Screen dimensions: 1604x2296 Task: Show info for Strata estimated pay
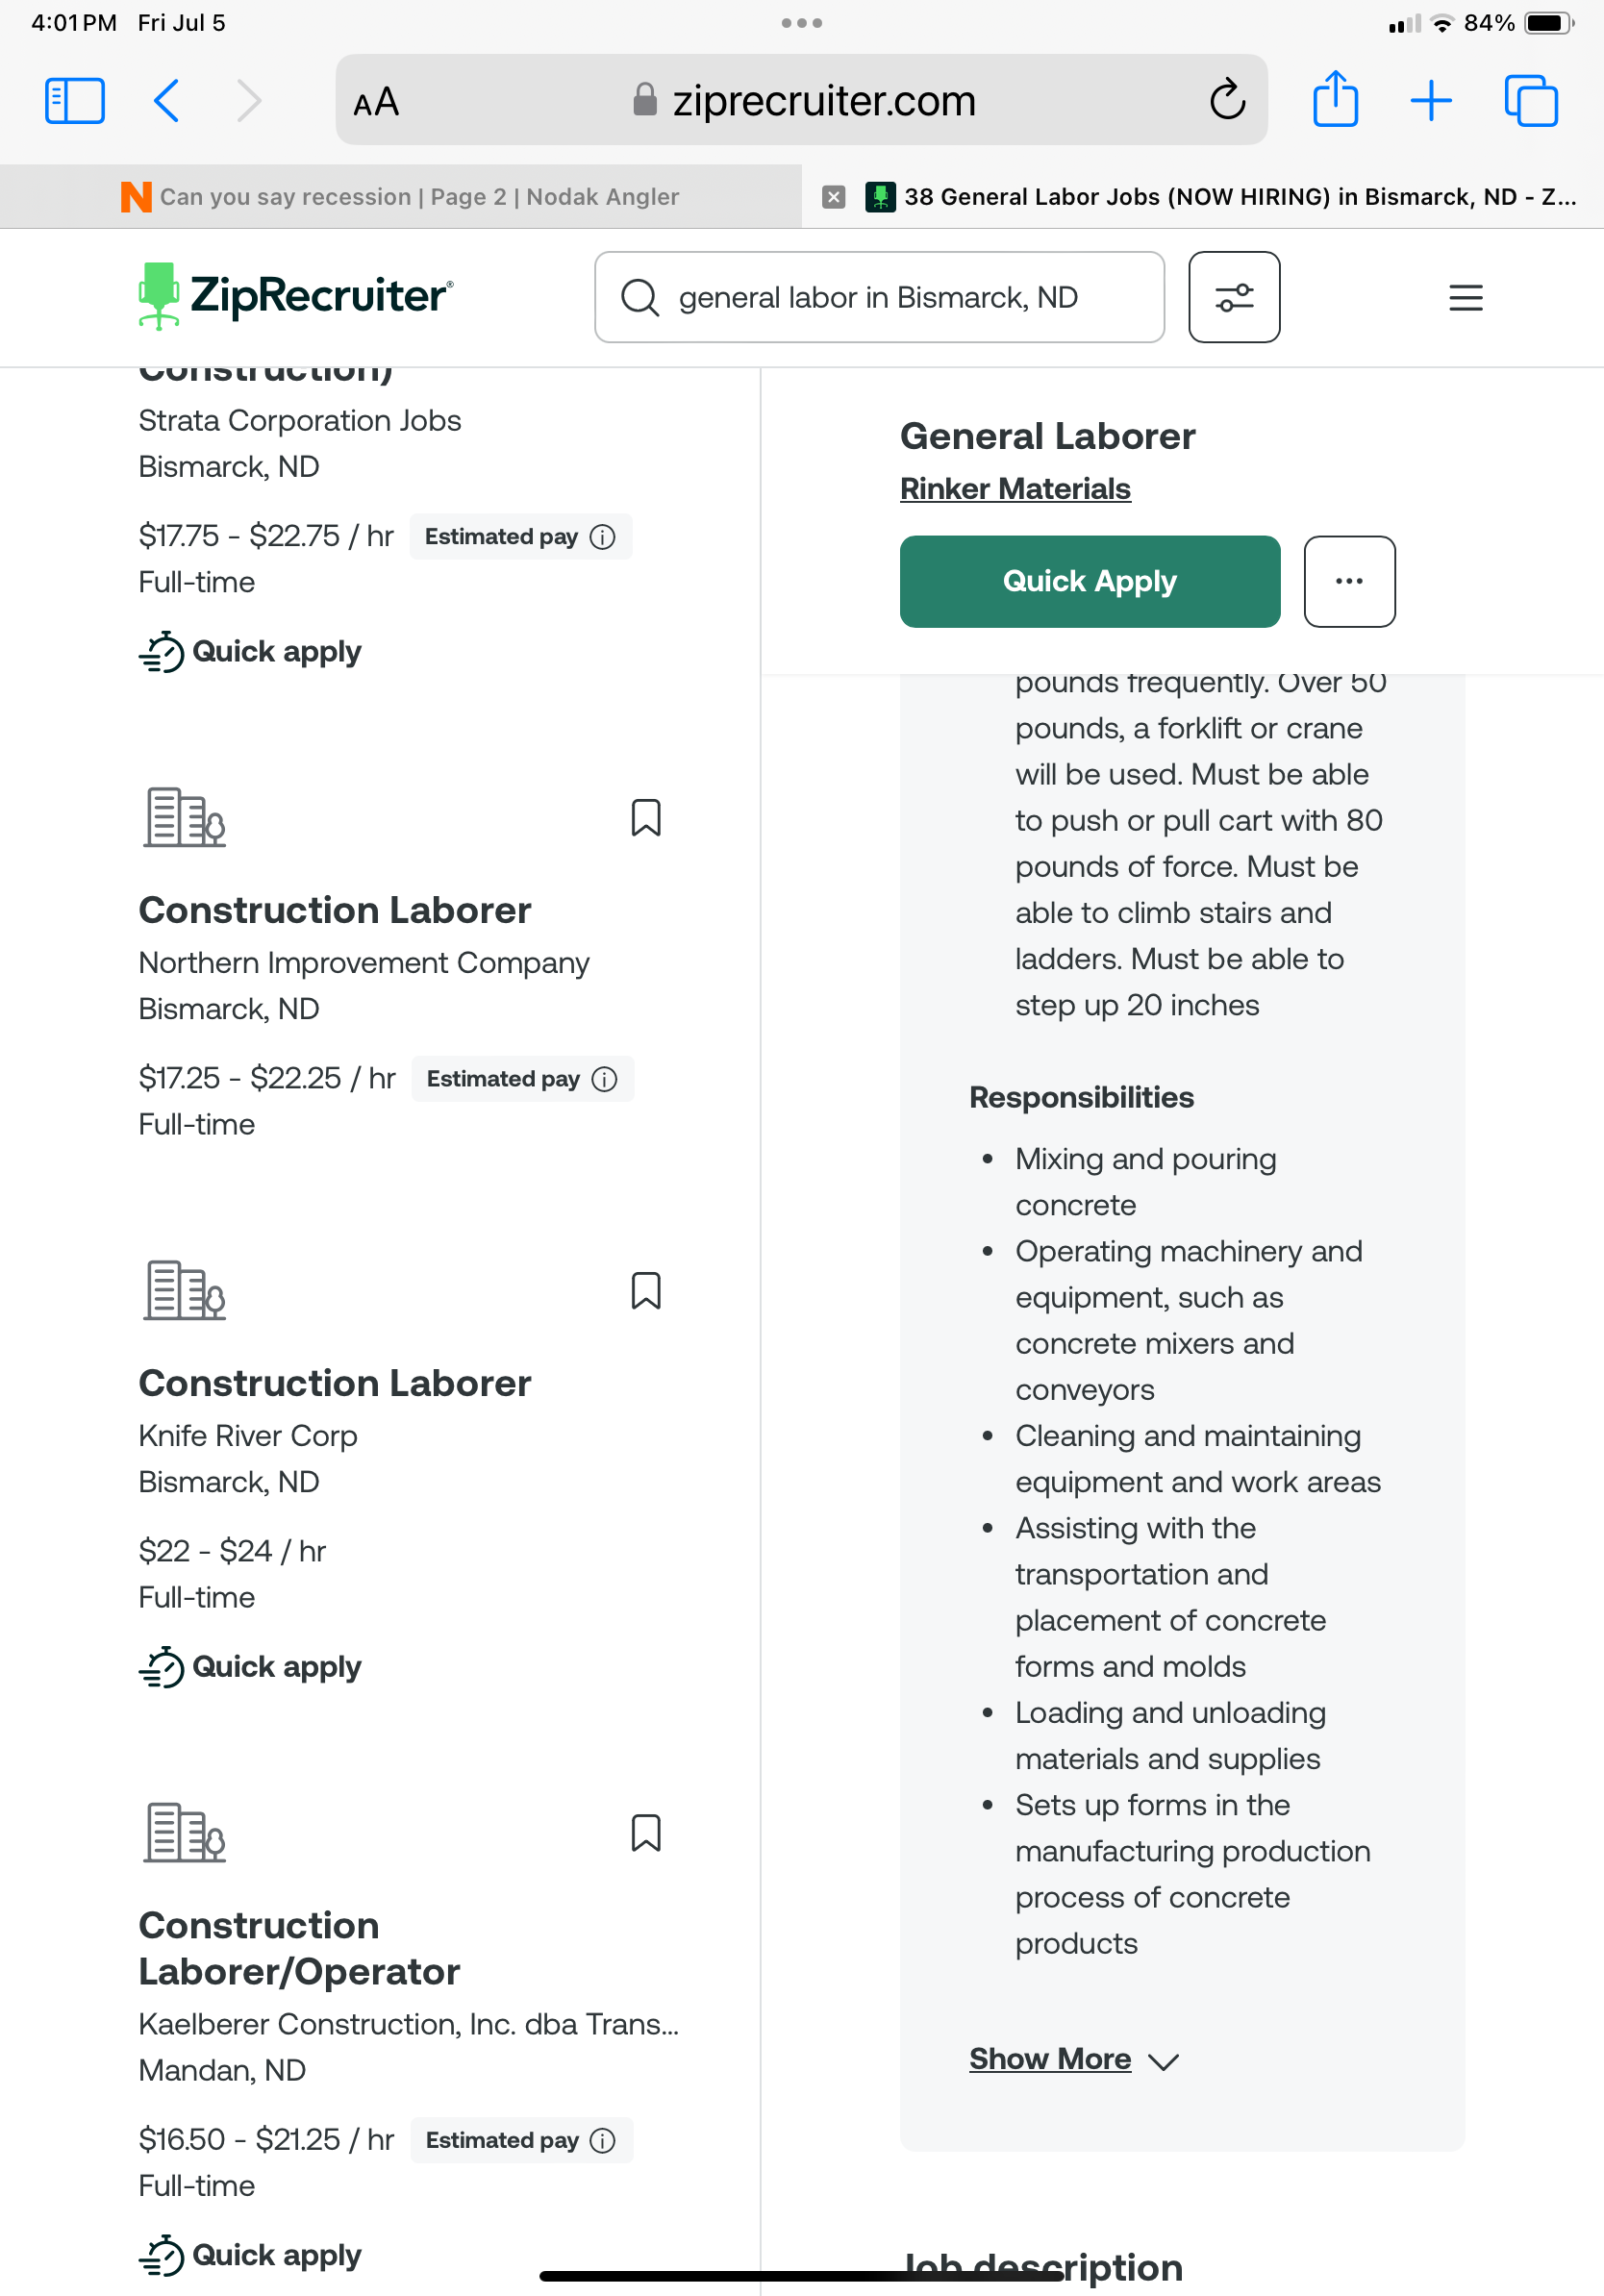(602, 537)
